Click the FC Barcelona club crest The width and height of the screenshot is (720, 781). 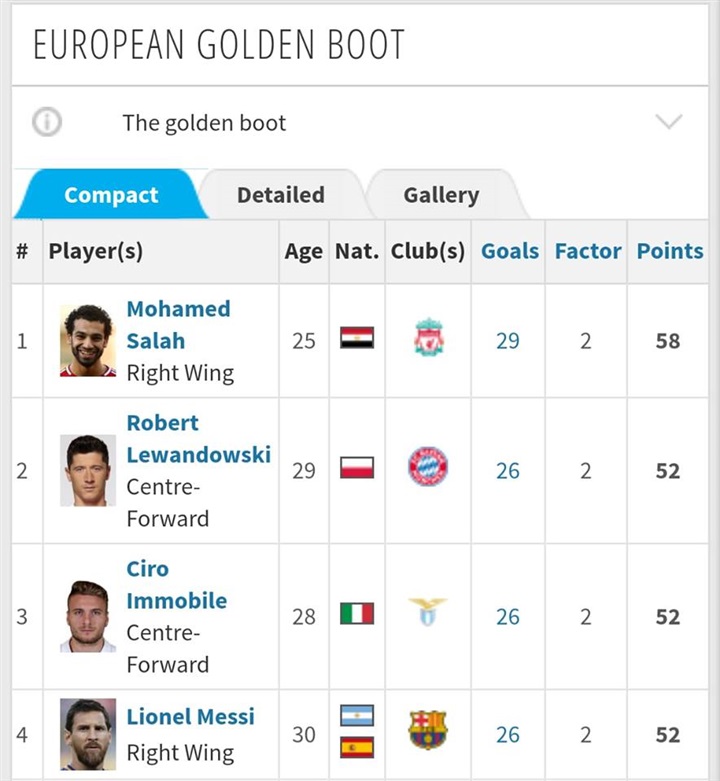click(428, 730)
